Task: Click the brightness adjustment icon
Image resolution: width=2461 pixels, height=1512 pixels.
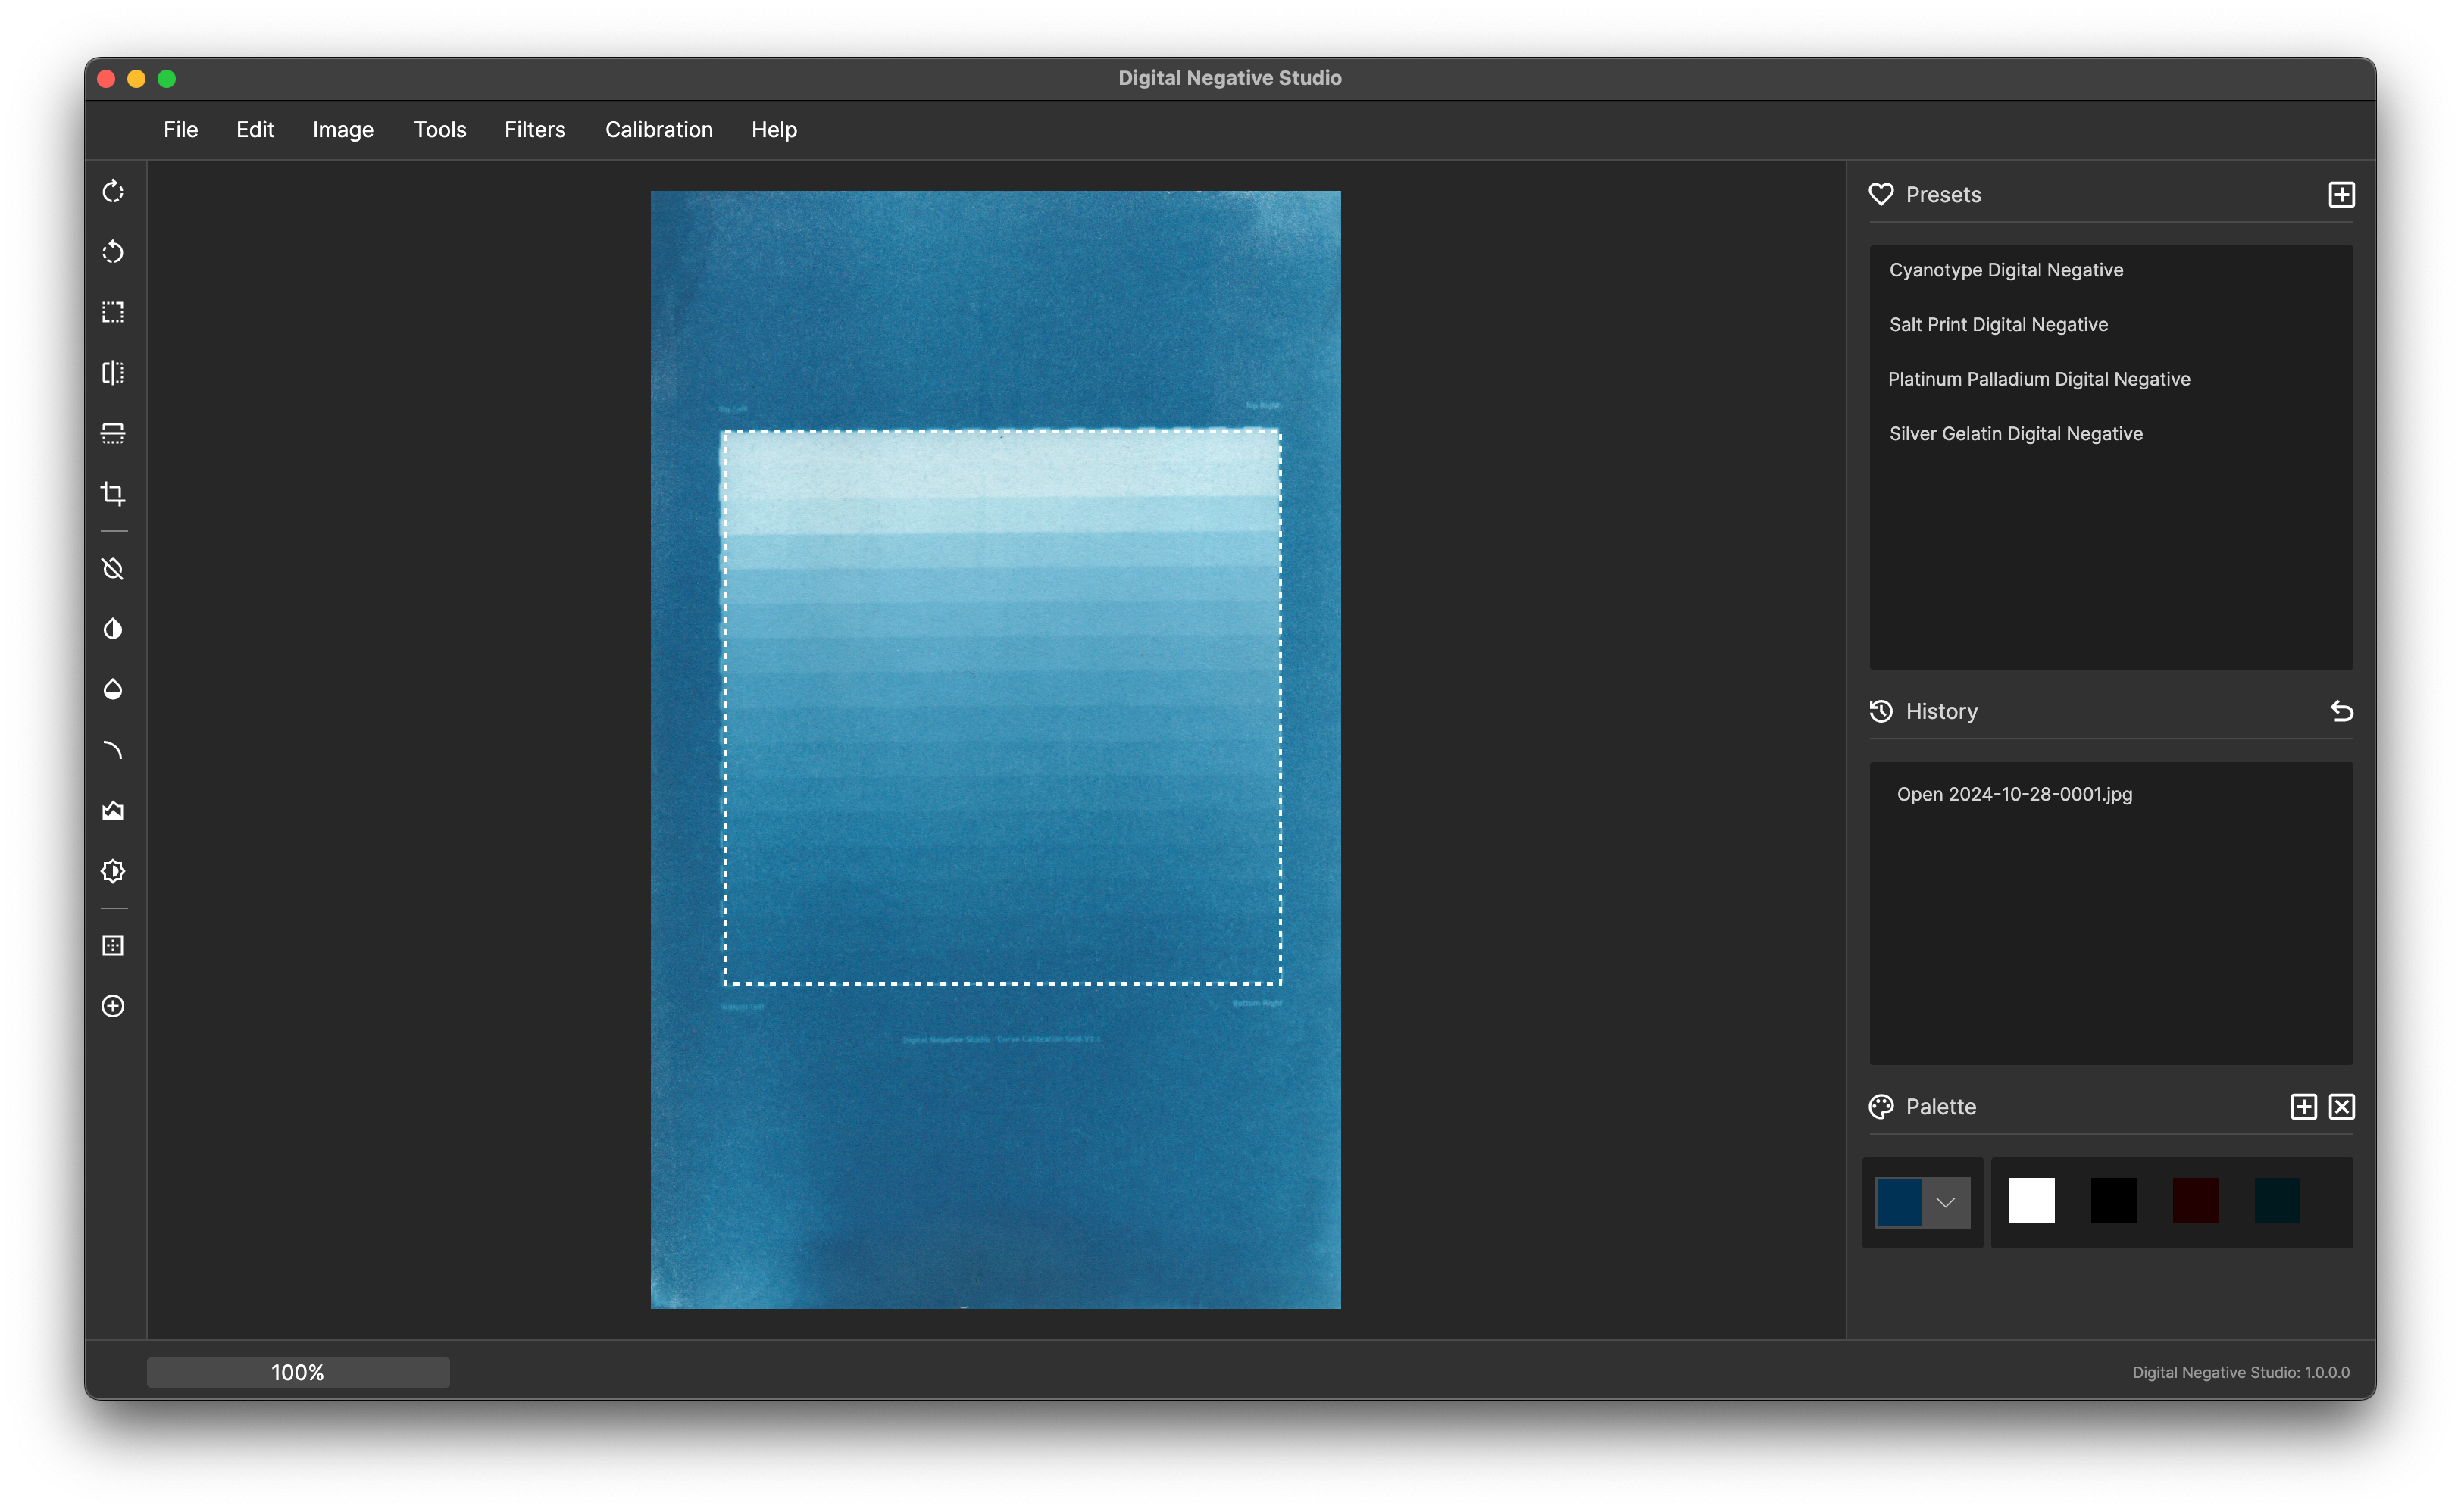Action: (113, 871)
